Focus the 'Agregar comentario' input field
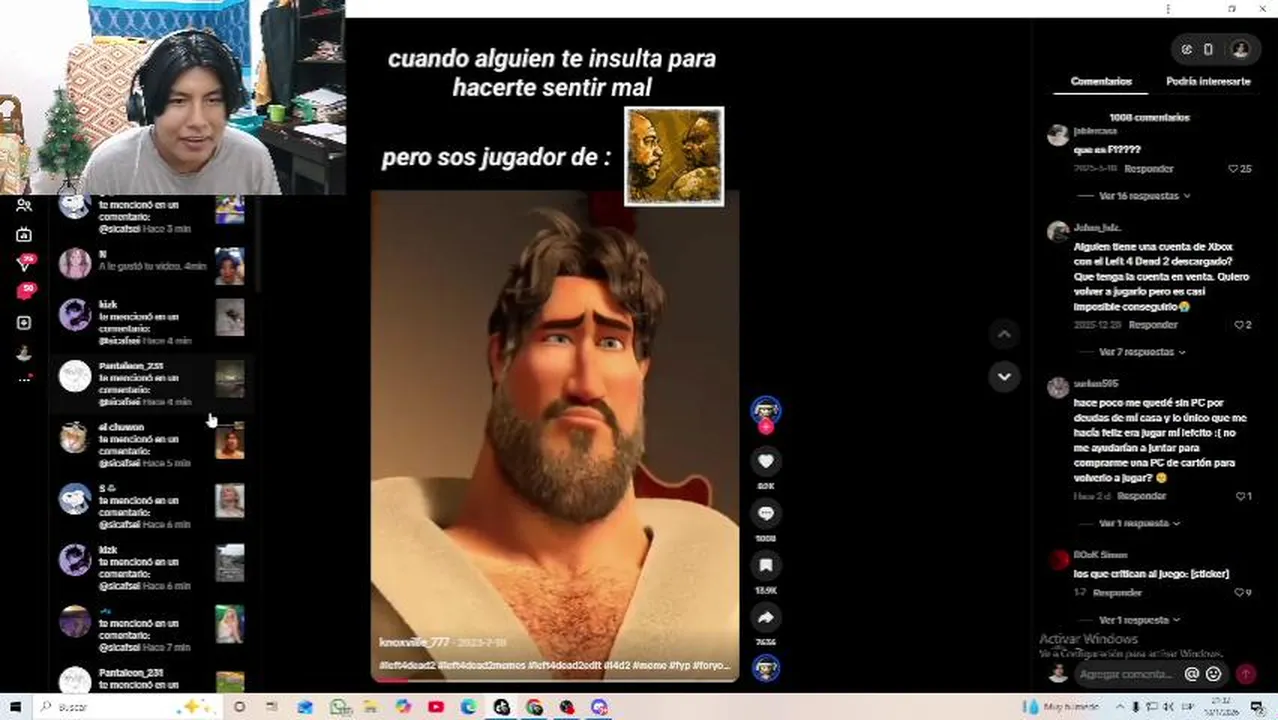 (x=1126, y=674)
